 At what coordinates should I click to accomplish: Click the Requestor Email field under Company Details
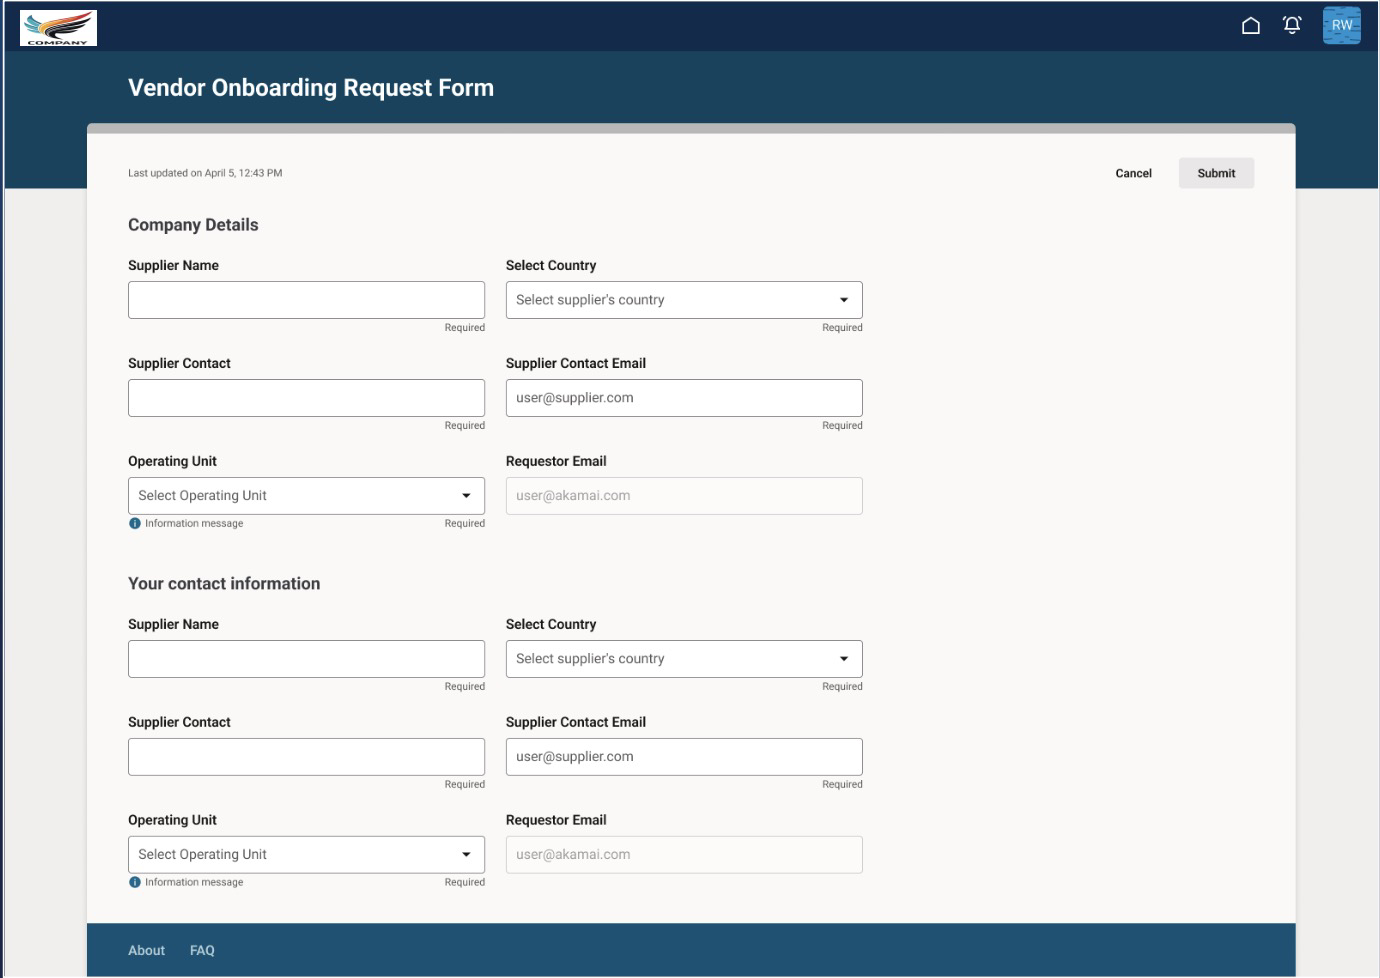point(684,495)
